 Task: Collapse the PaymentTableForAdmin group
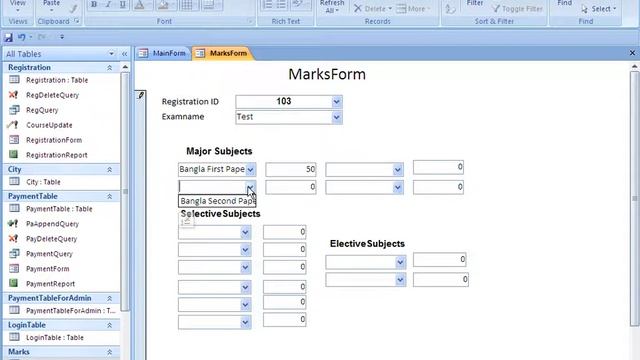point(109,298)
